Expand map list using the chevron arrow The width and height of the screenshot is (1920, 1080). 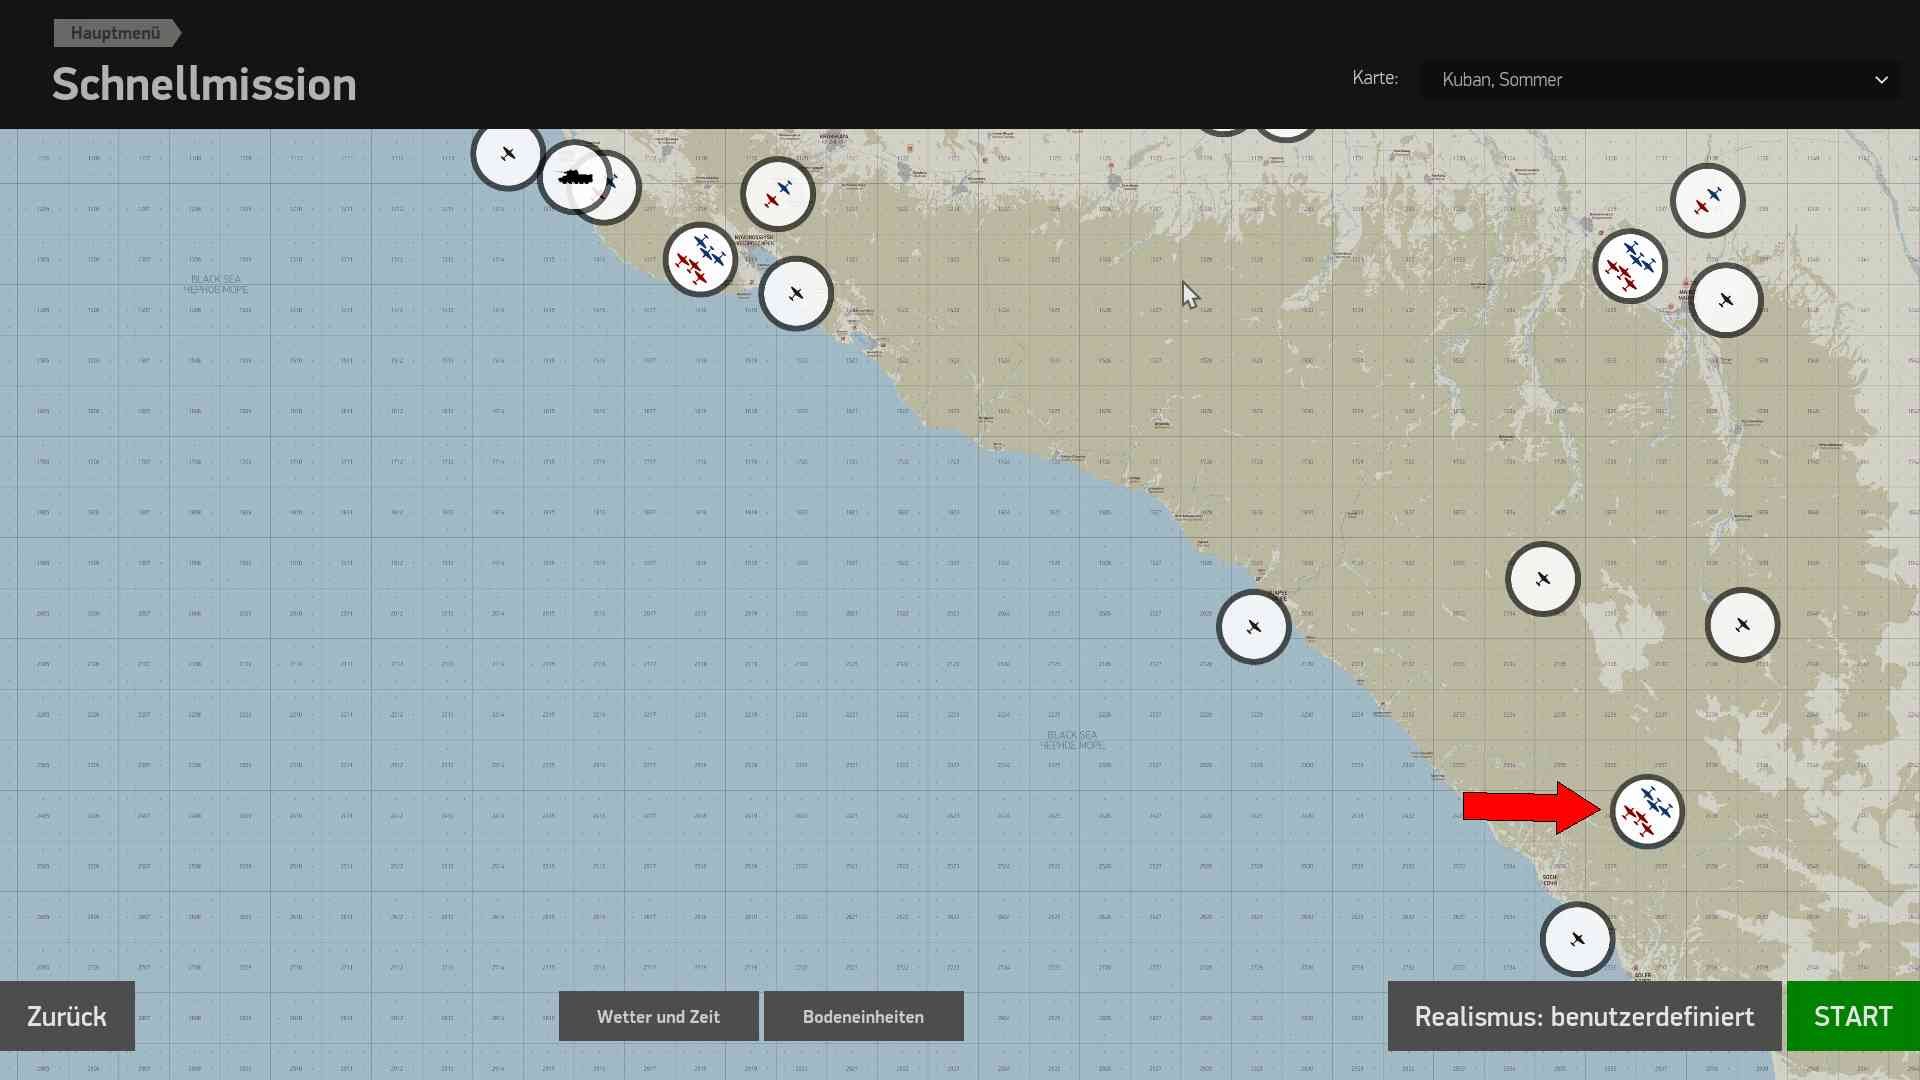click(1881, 80)
